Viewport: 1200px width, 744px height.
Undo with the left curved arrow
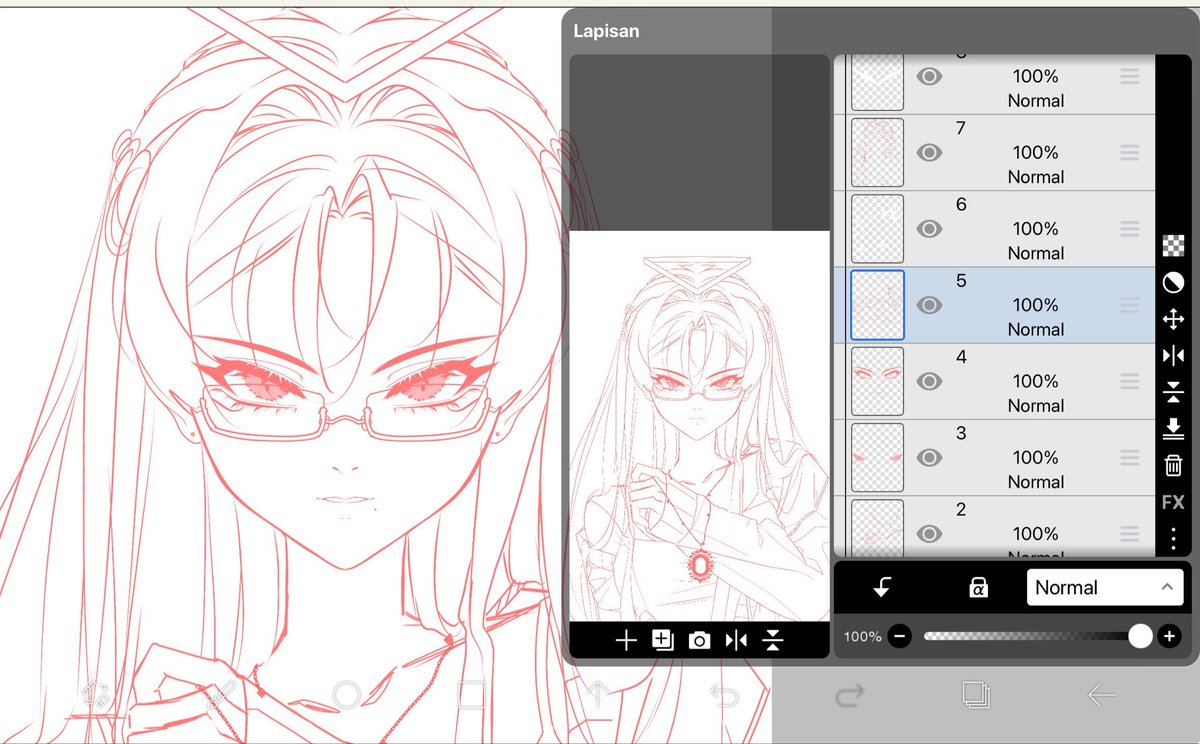(x=722, y=695)
